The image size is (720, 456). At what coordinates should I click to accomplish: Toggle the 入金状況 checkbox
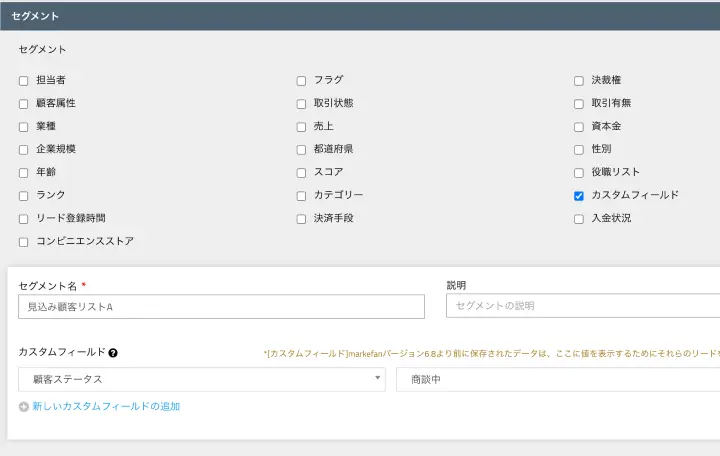tap(579, 219)
